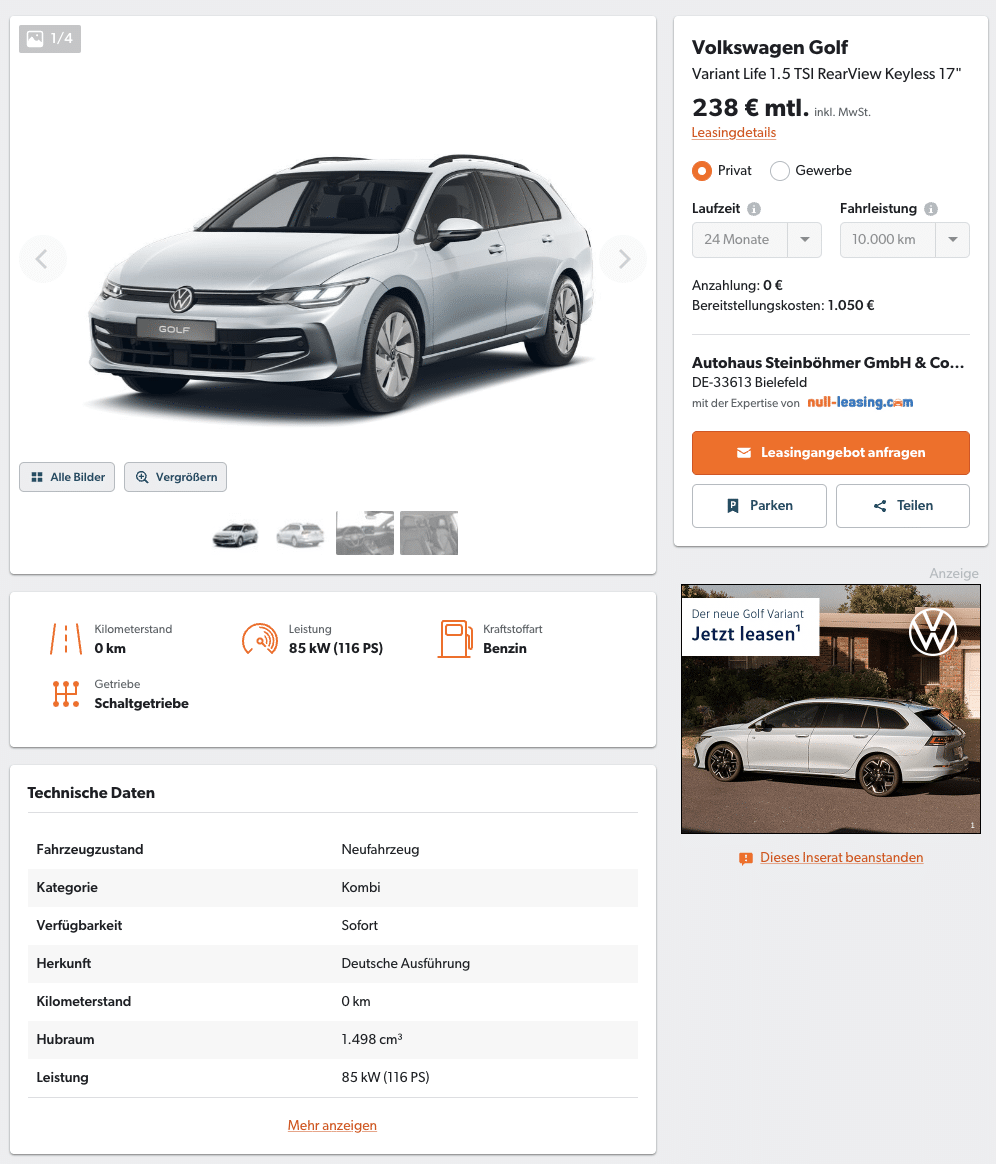The image size is (996, 1164).
Task: Open the Leasingdetails link
Action: point(733,133)
